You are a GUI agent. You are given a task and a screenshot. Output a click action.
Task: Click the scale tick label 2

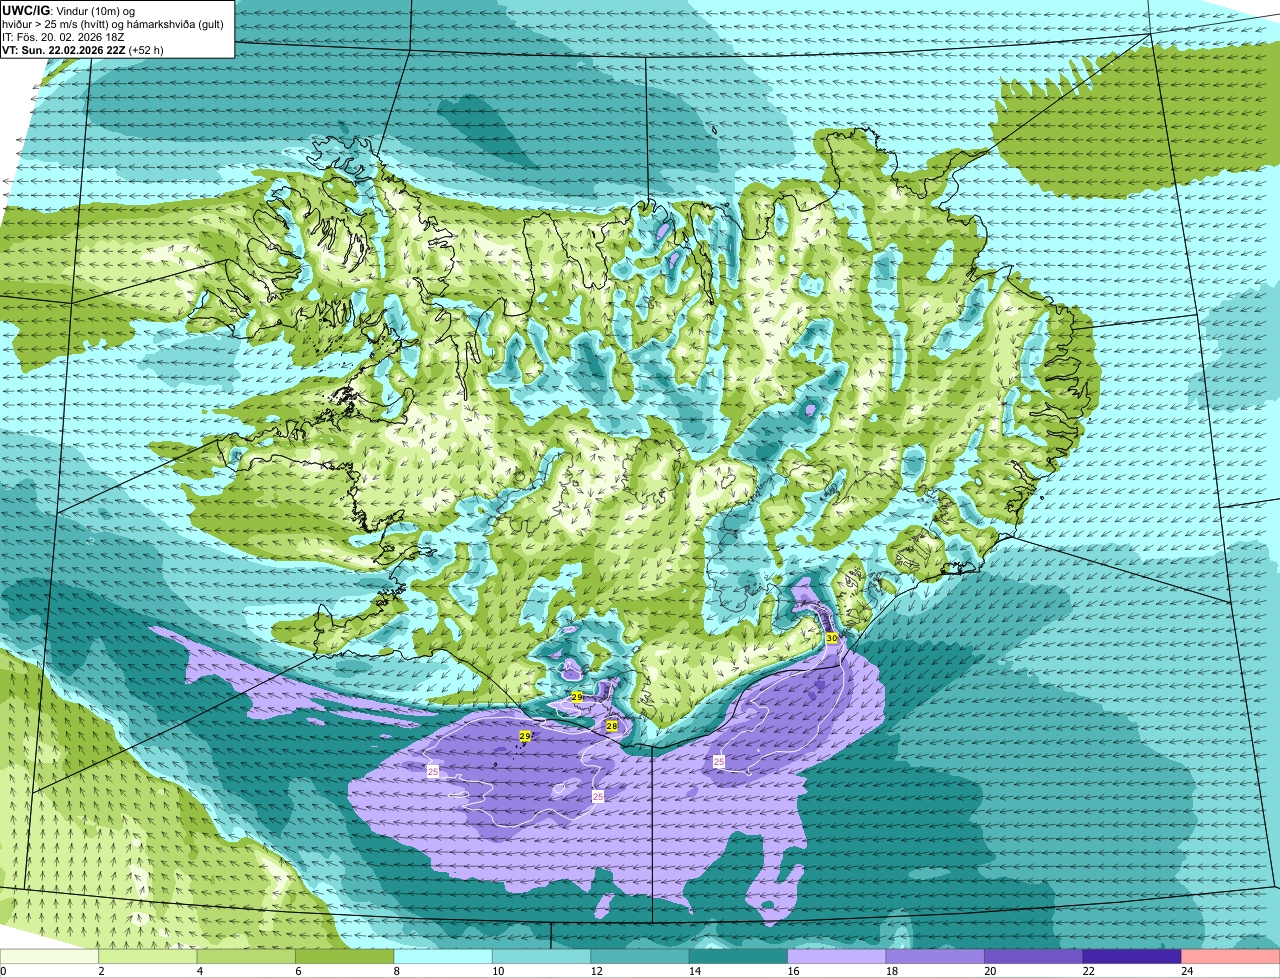(101, 971)
